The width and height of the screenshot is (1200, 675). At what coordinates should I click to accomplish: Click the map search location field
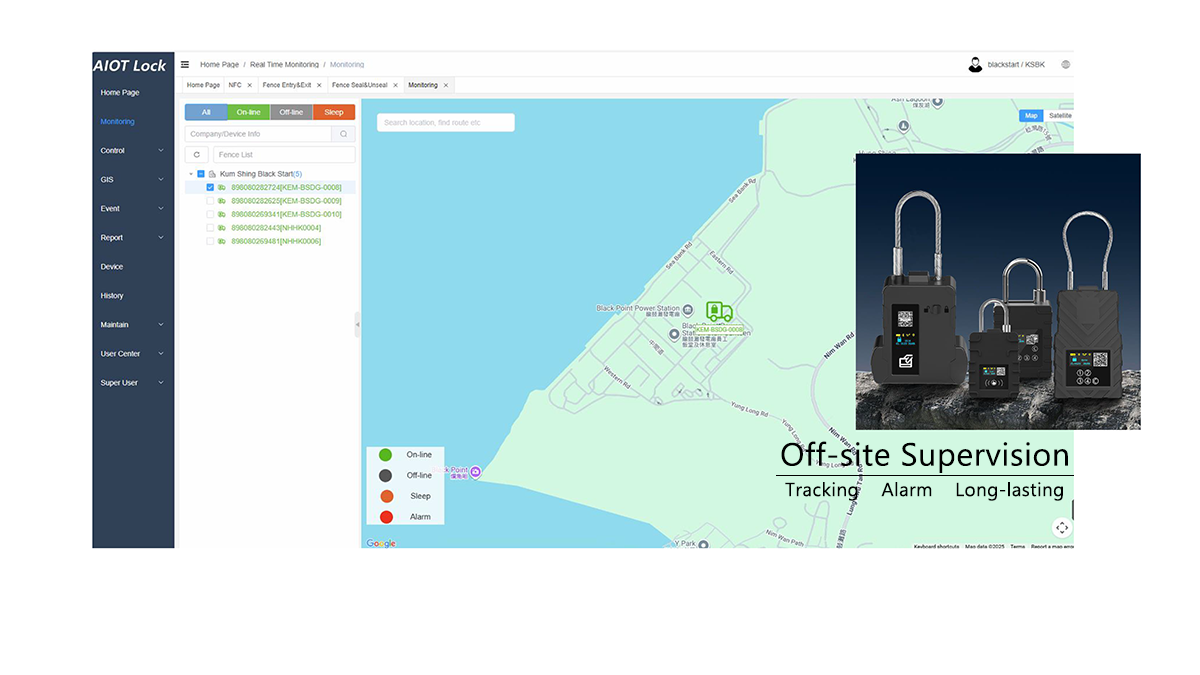[x=445, y=123]
